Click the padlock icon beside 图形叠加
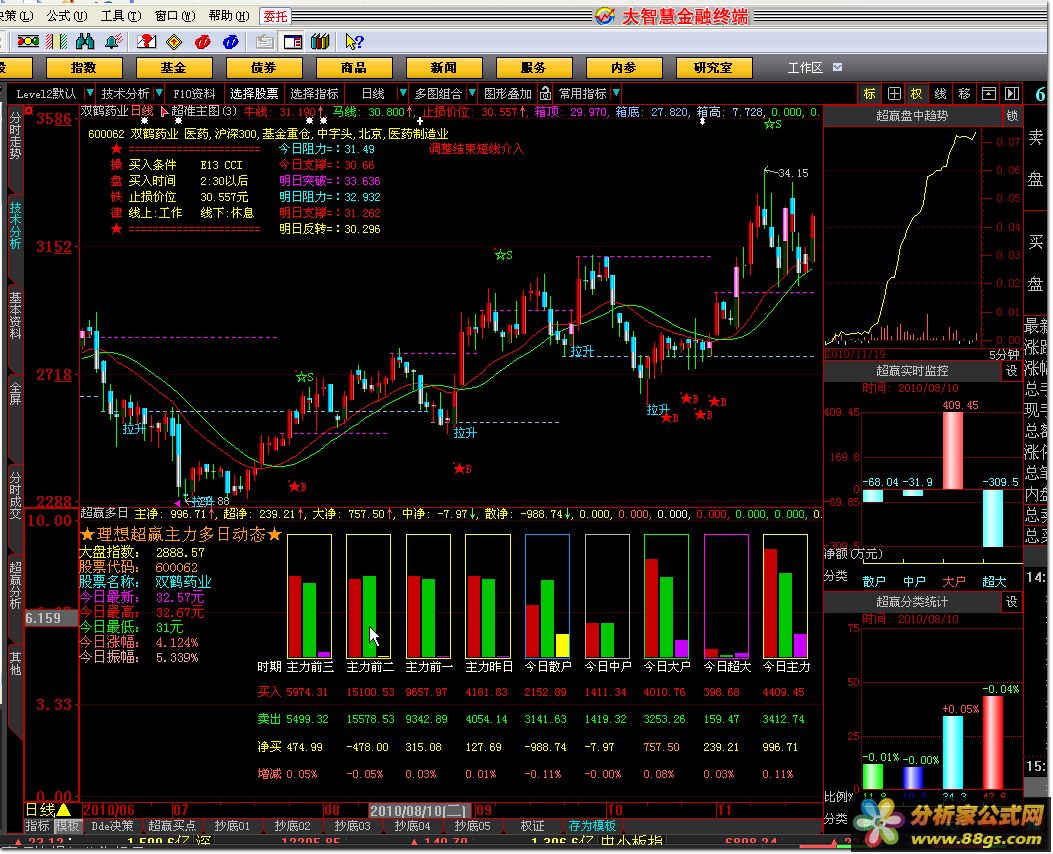Screen dimensions: 1053x854 pos(545,93)
